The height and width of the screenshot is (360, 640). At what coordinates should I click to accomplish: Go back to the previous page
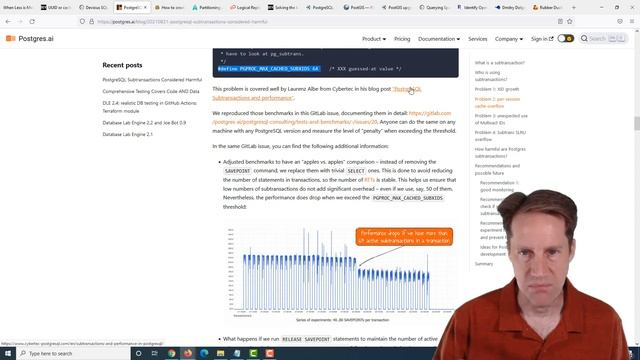pos(8,22)
